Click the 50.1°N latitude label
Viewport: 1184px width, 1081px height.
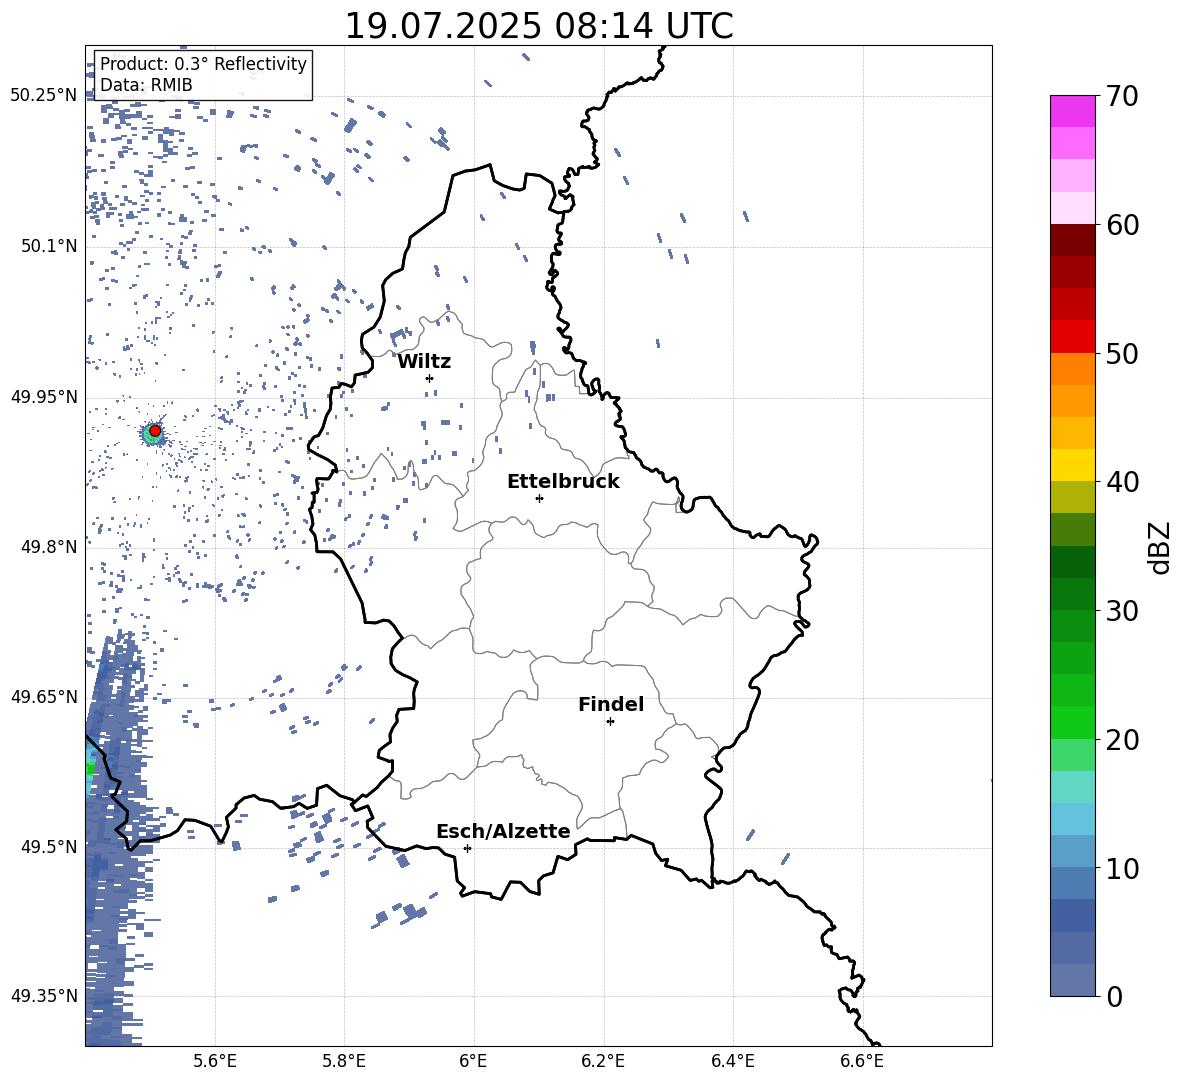49,246
